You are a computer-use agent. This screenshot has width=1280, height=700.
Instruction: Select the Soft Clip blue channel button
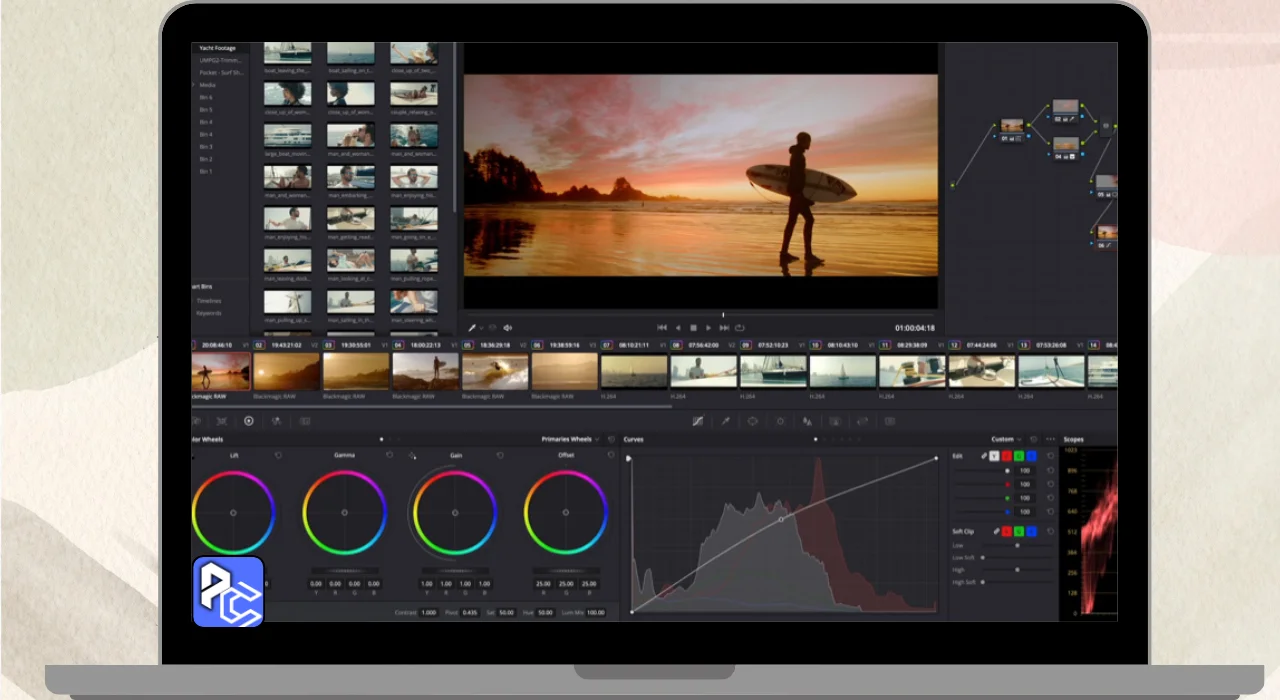(x=1031, y=531)
